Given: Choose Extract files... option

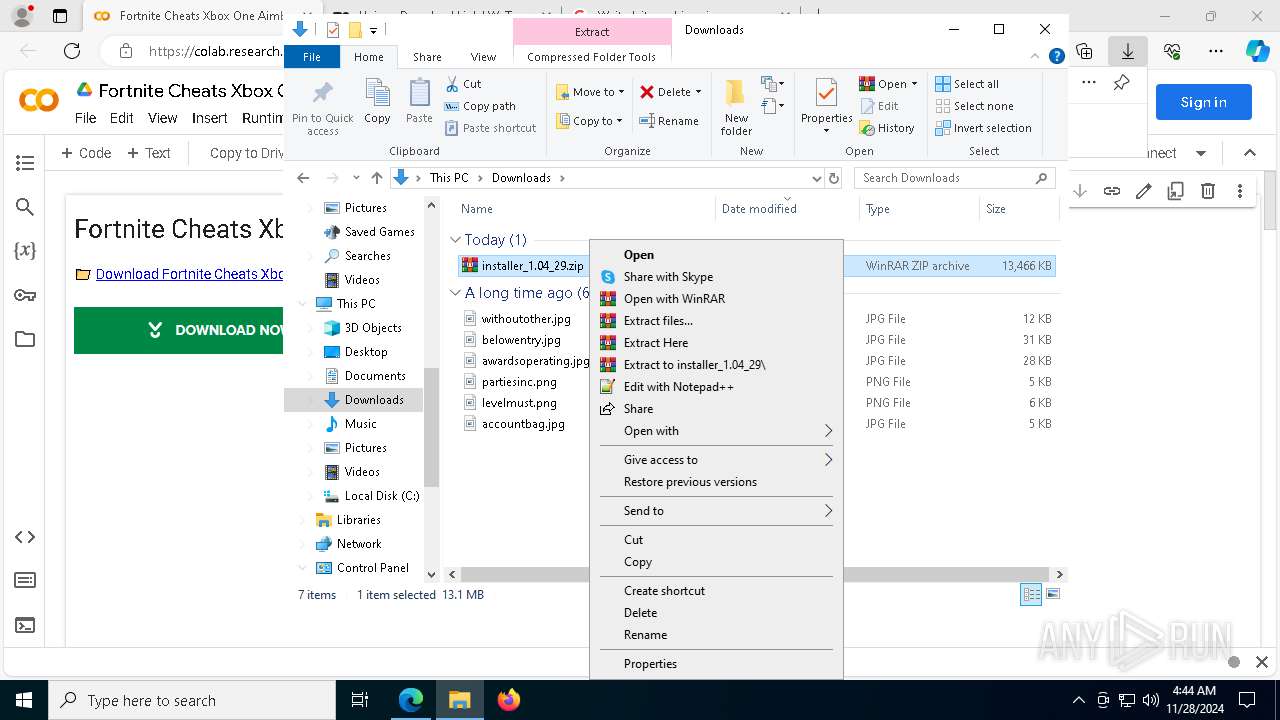Looking at the screenshot, I should click(x=716, y=321).
